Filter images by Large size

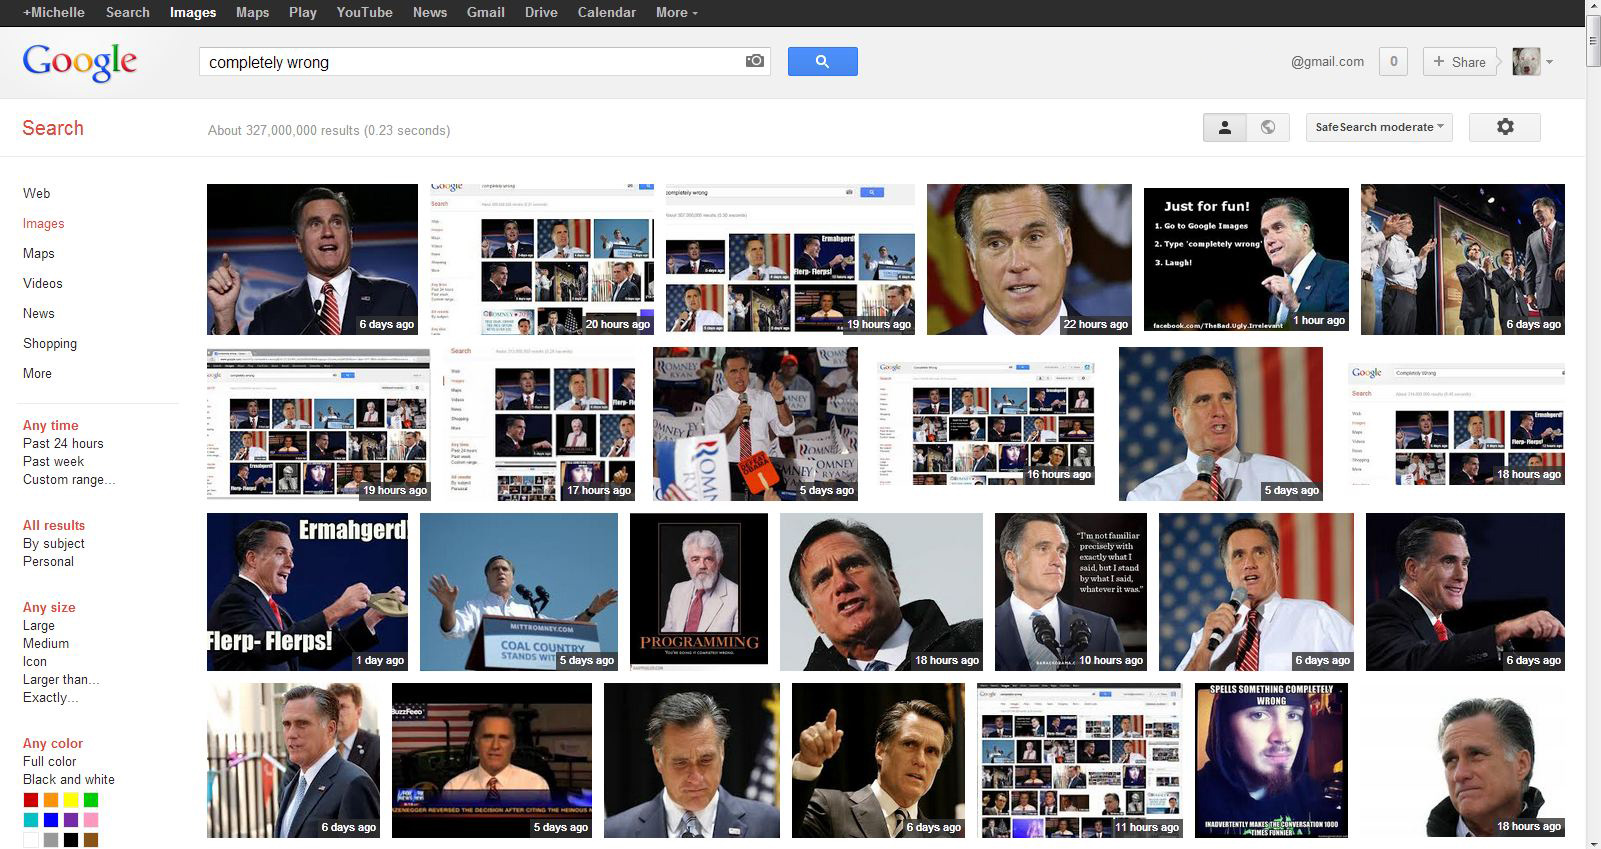39,625
